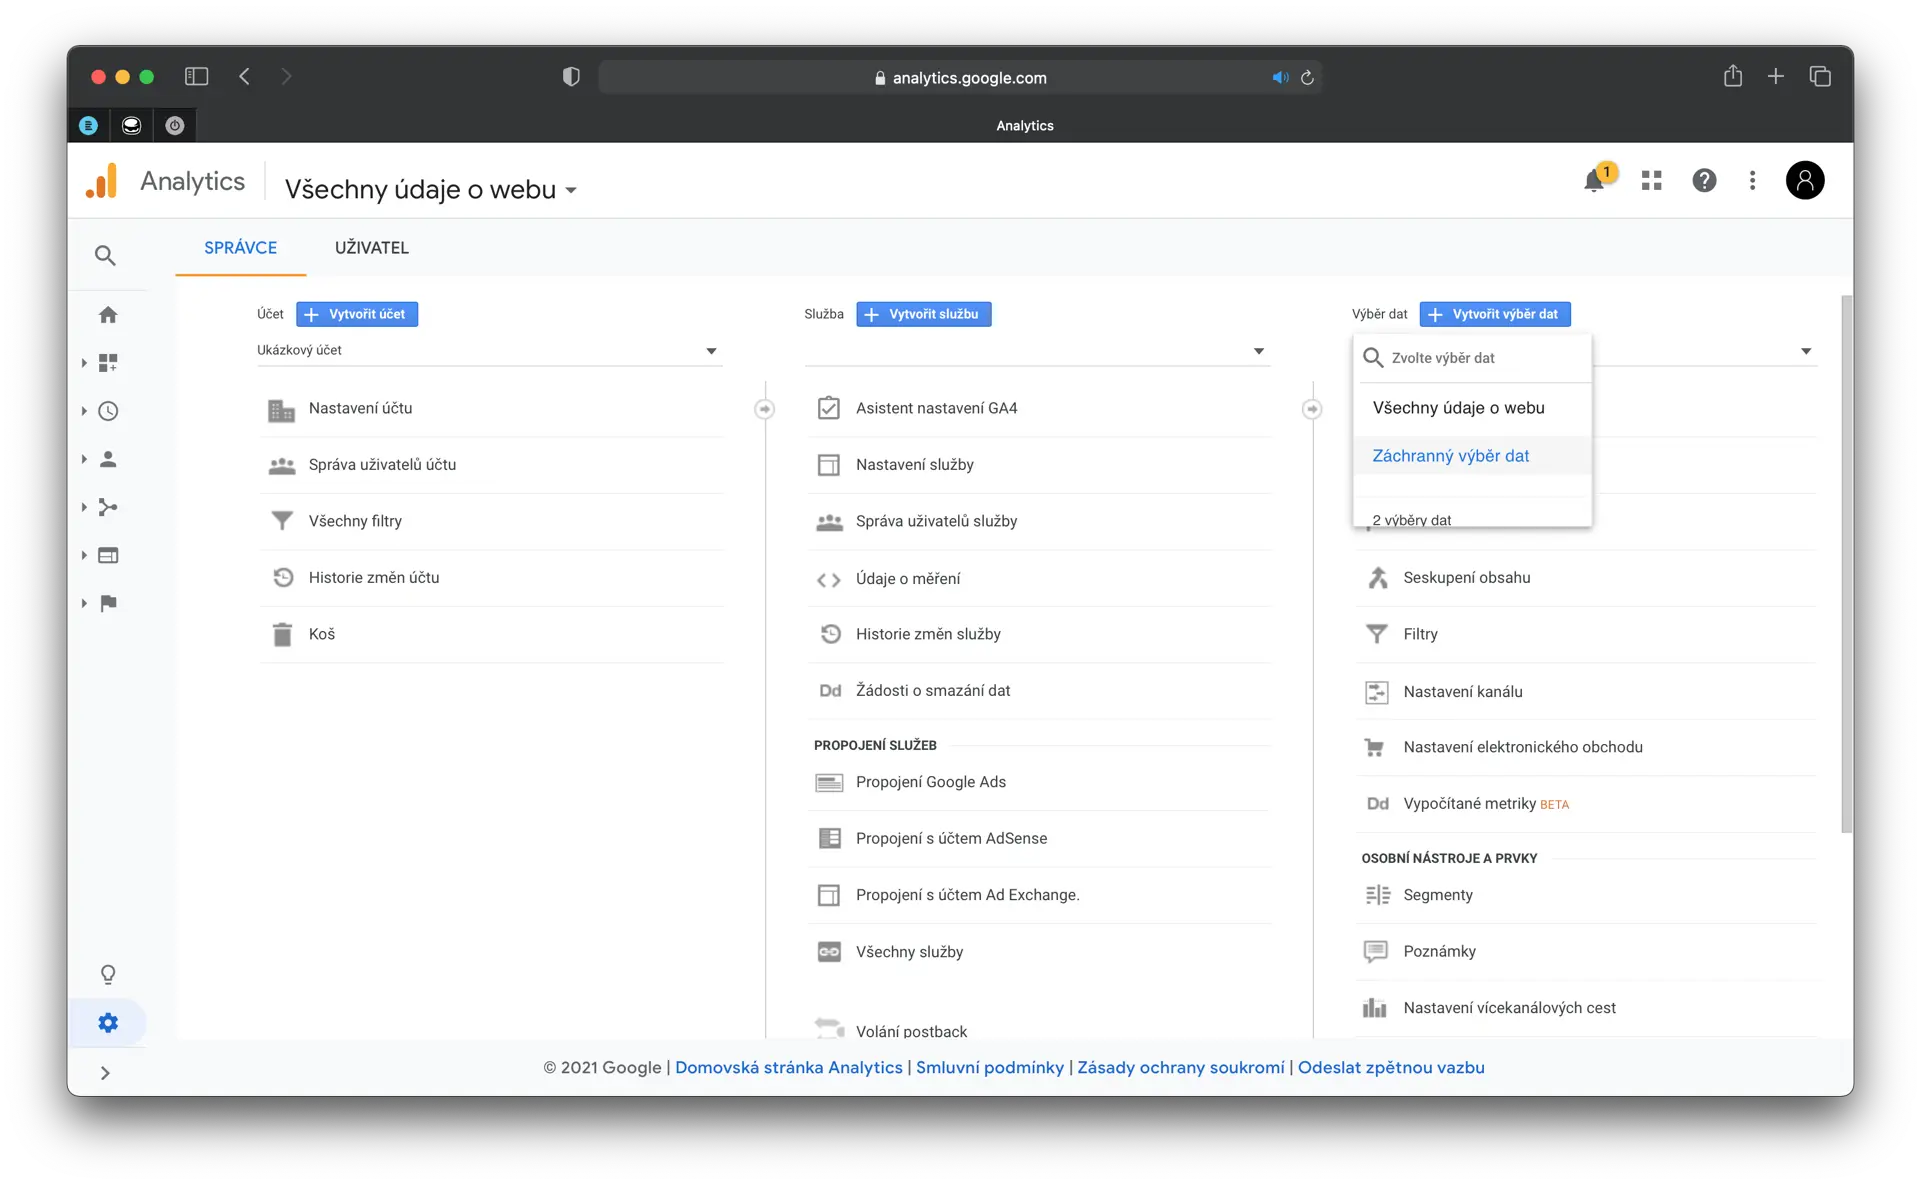Image resolution: width=1921 pixels, height=1185 pixels.
Task: Open the Realtime clock icon in sidebar
Action: click(108, 411)
